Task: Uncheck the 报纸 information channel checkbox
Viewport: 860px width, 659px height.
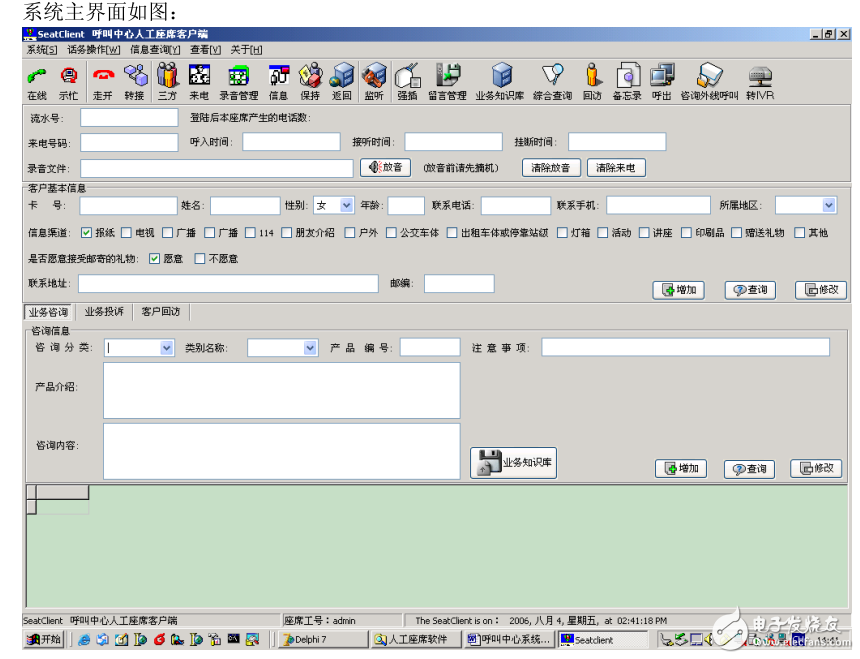Action: [87, 233]
